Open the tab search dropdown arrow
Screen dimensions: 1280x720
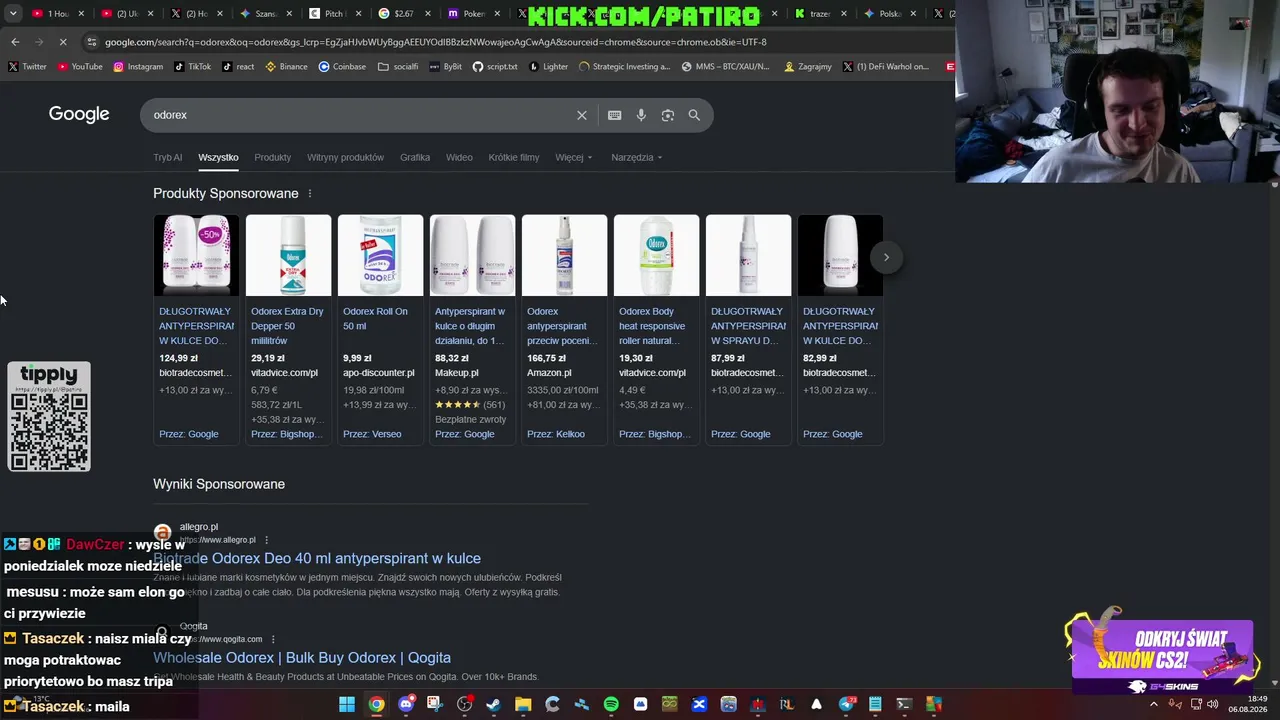(x=13, y=14)
